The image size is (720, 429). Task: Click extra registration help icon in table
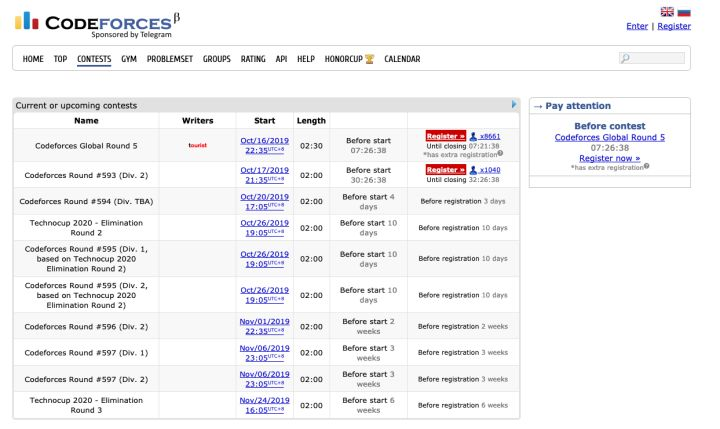[501, 153]
